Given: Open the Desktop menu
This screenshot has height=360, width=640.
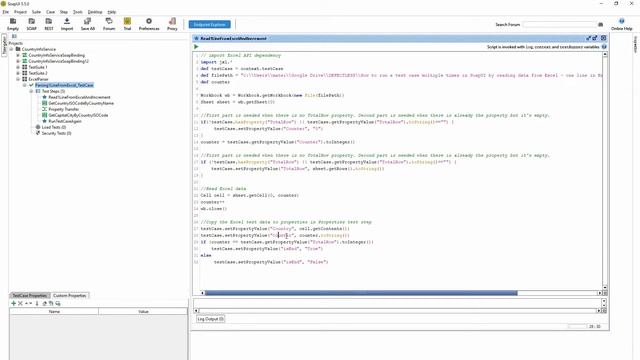Looking at the screenshot, I should [95, 12].
